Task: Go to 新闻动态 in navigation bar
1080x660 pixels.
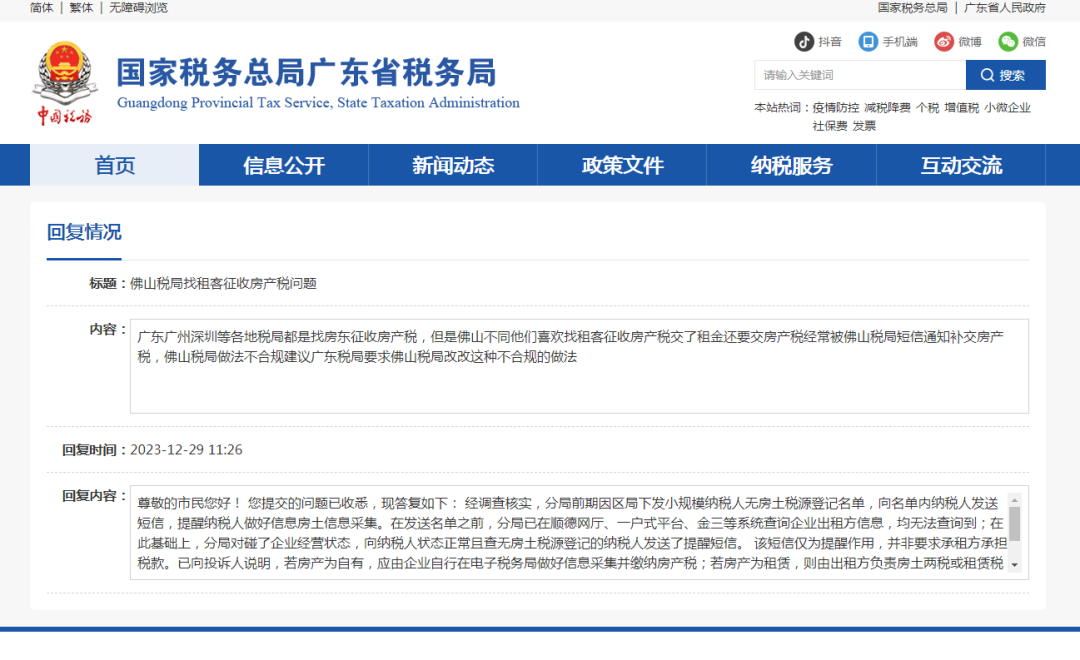Action: point(453,166)
